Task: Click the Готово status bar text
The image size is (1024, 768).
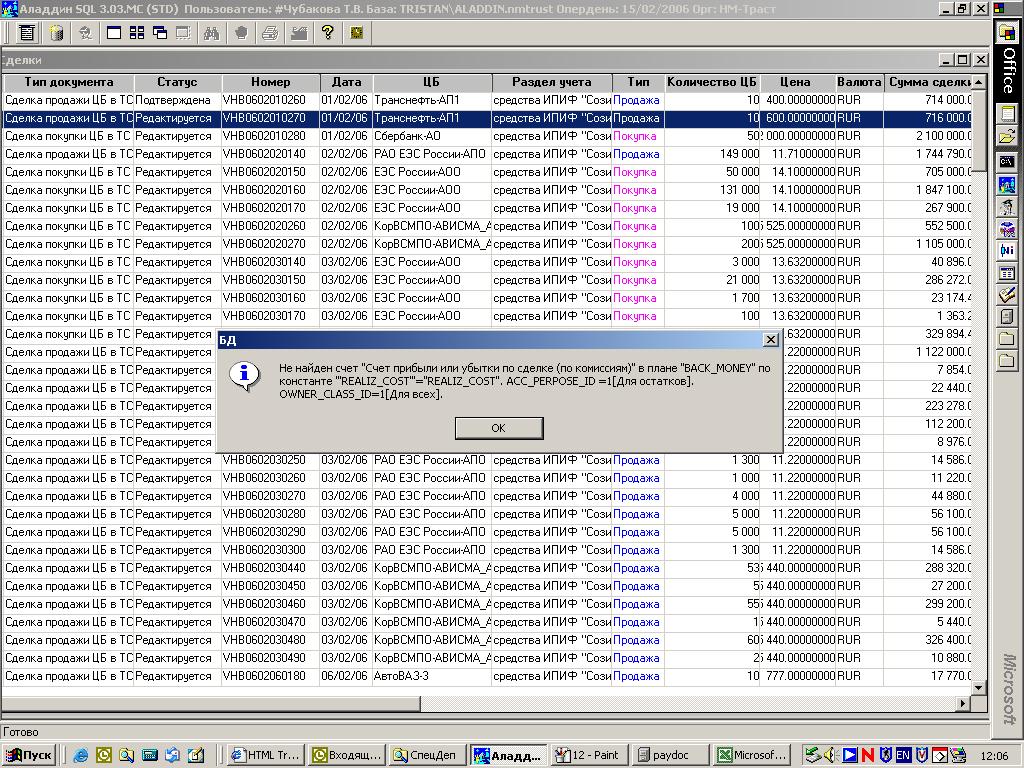Action: 21,732
